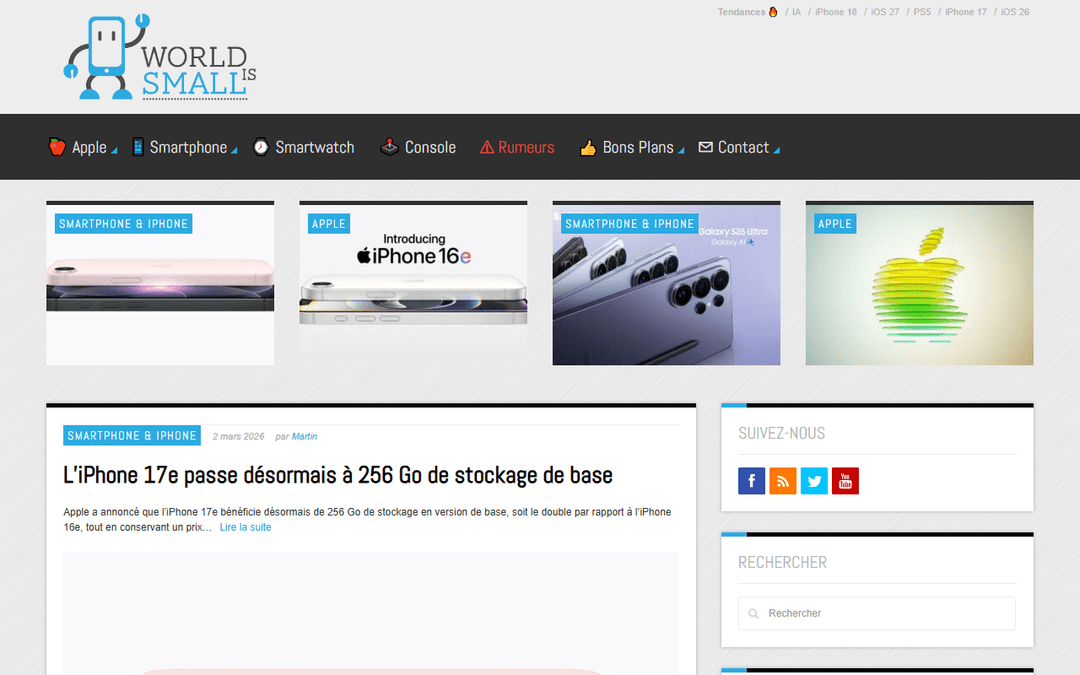Image resolution: width=1080 pixels, height=675 pixels.
Task: Click the envelope icon beside Contact
Action: (x=705, y=147)
